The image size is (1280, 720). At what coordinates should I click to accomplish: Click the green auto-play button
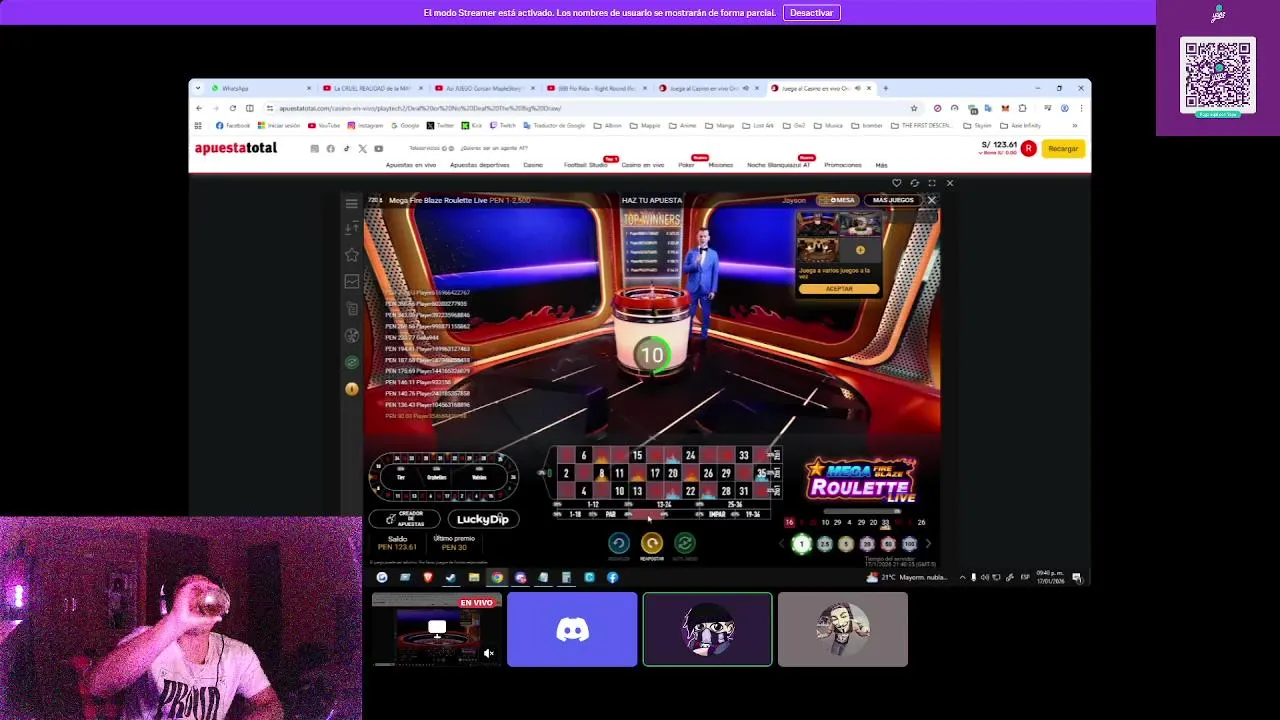pos(685,543)
